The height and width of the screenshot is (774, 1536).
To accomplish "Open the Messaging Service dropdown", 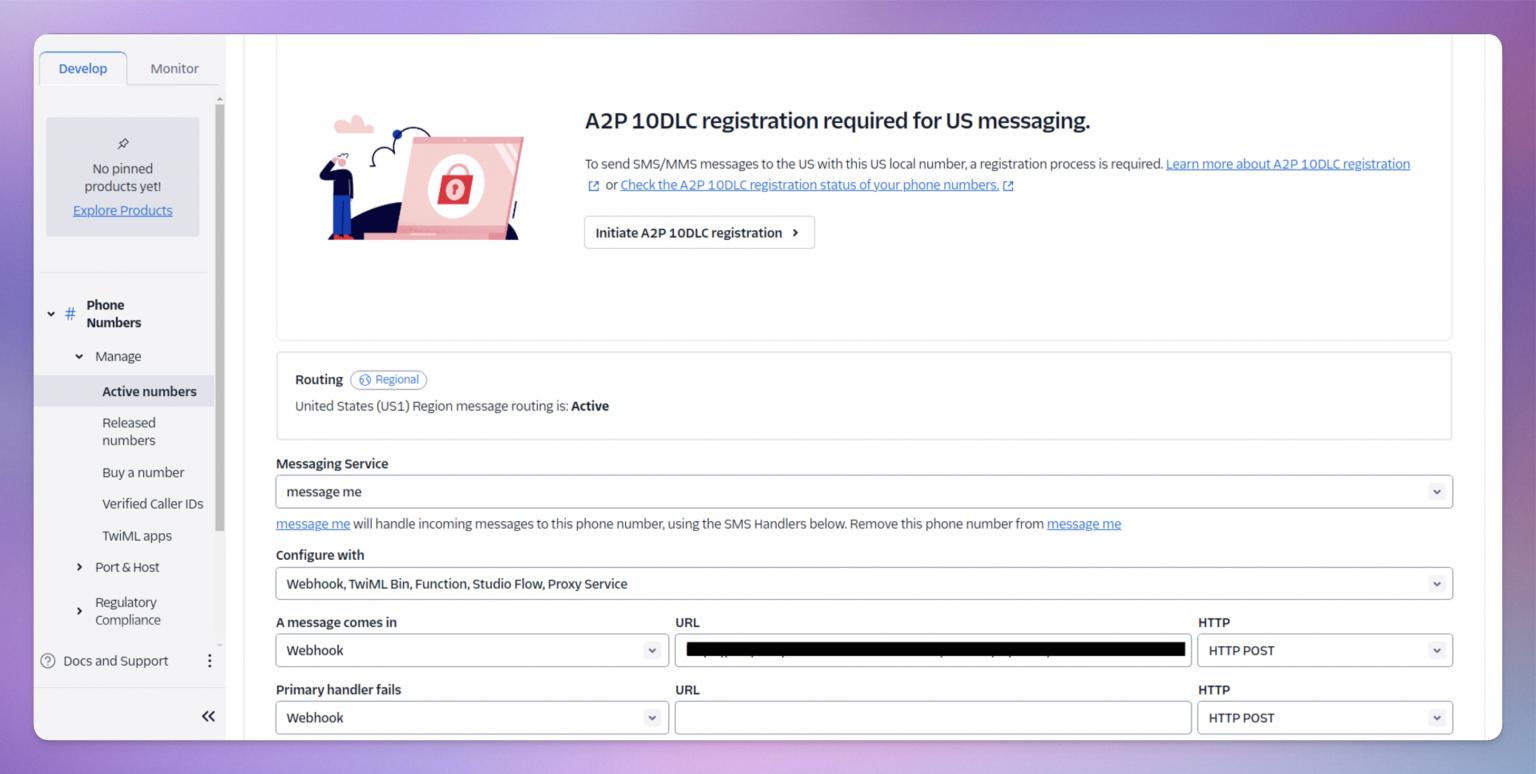I will tap(1438, 491).
